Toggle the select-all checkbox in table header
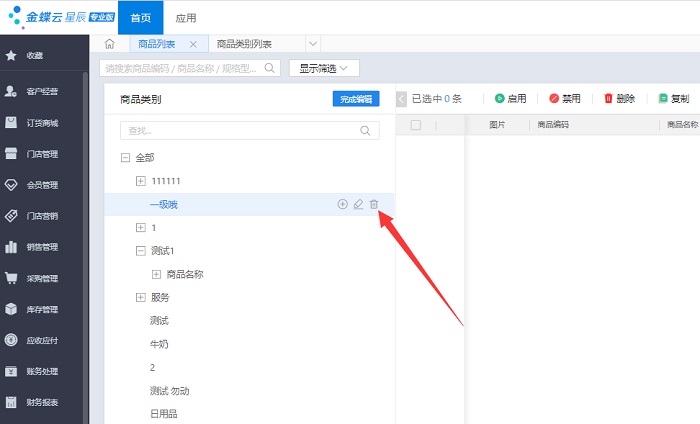700x424 pixels. coord(416,125)
